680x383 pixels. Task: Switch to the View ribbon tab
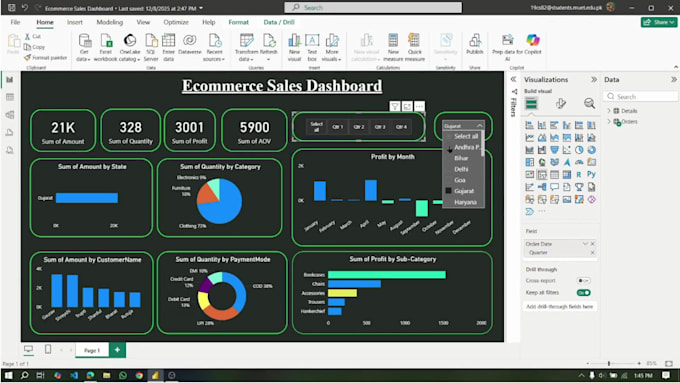pyautogui.click(x=143, y=22)
